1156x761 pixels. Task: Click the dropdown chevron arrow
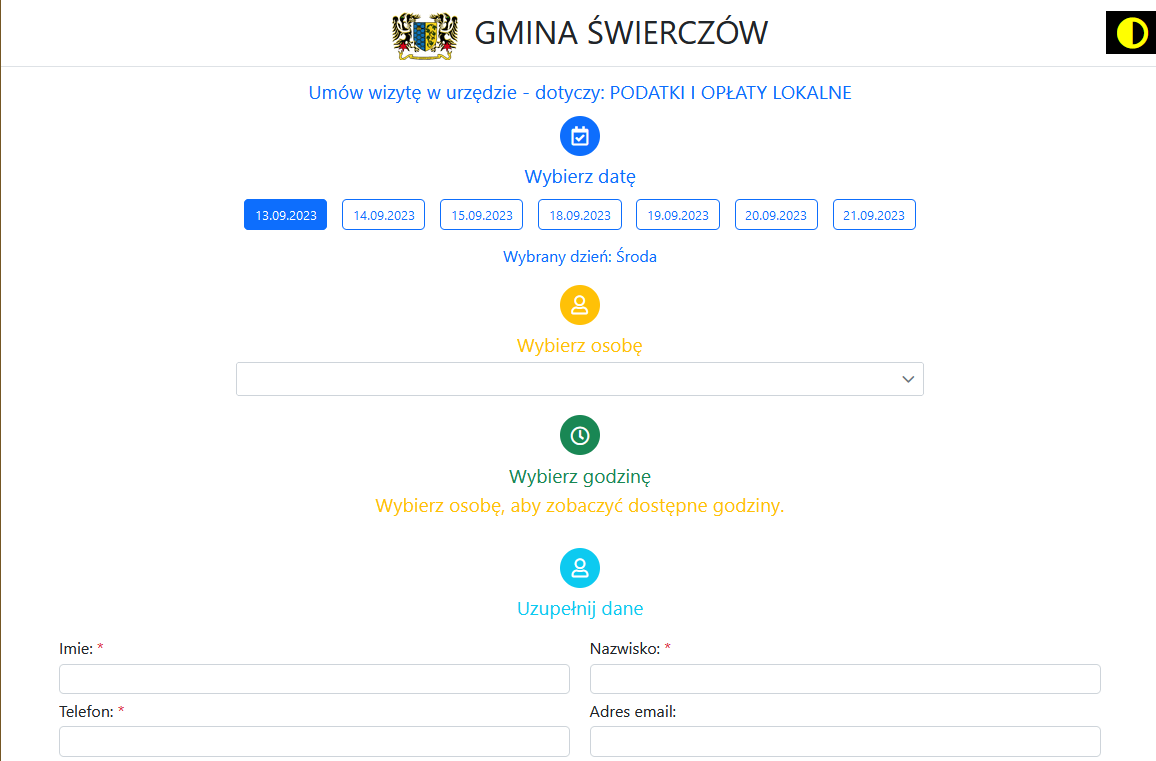click(x=908, y=379)
